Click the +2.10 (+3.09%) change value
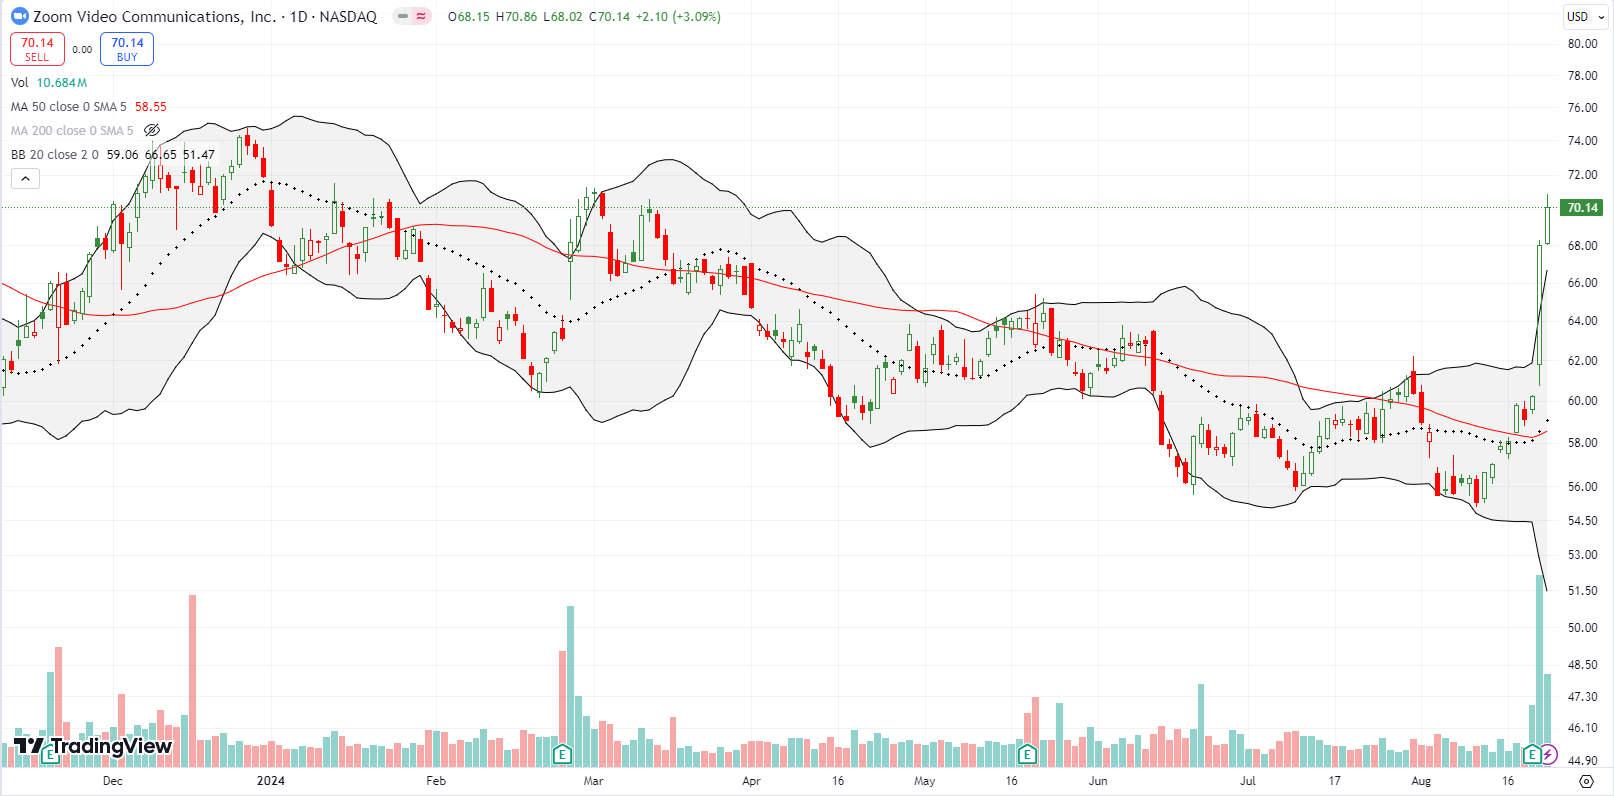The width and height of the screenshot is (1614, 796). point(678,17)
